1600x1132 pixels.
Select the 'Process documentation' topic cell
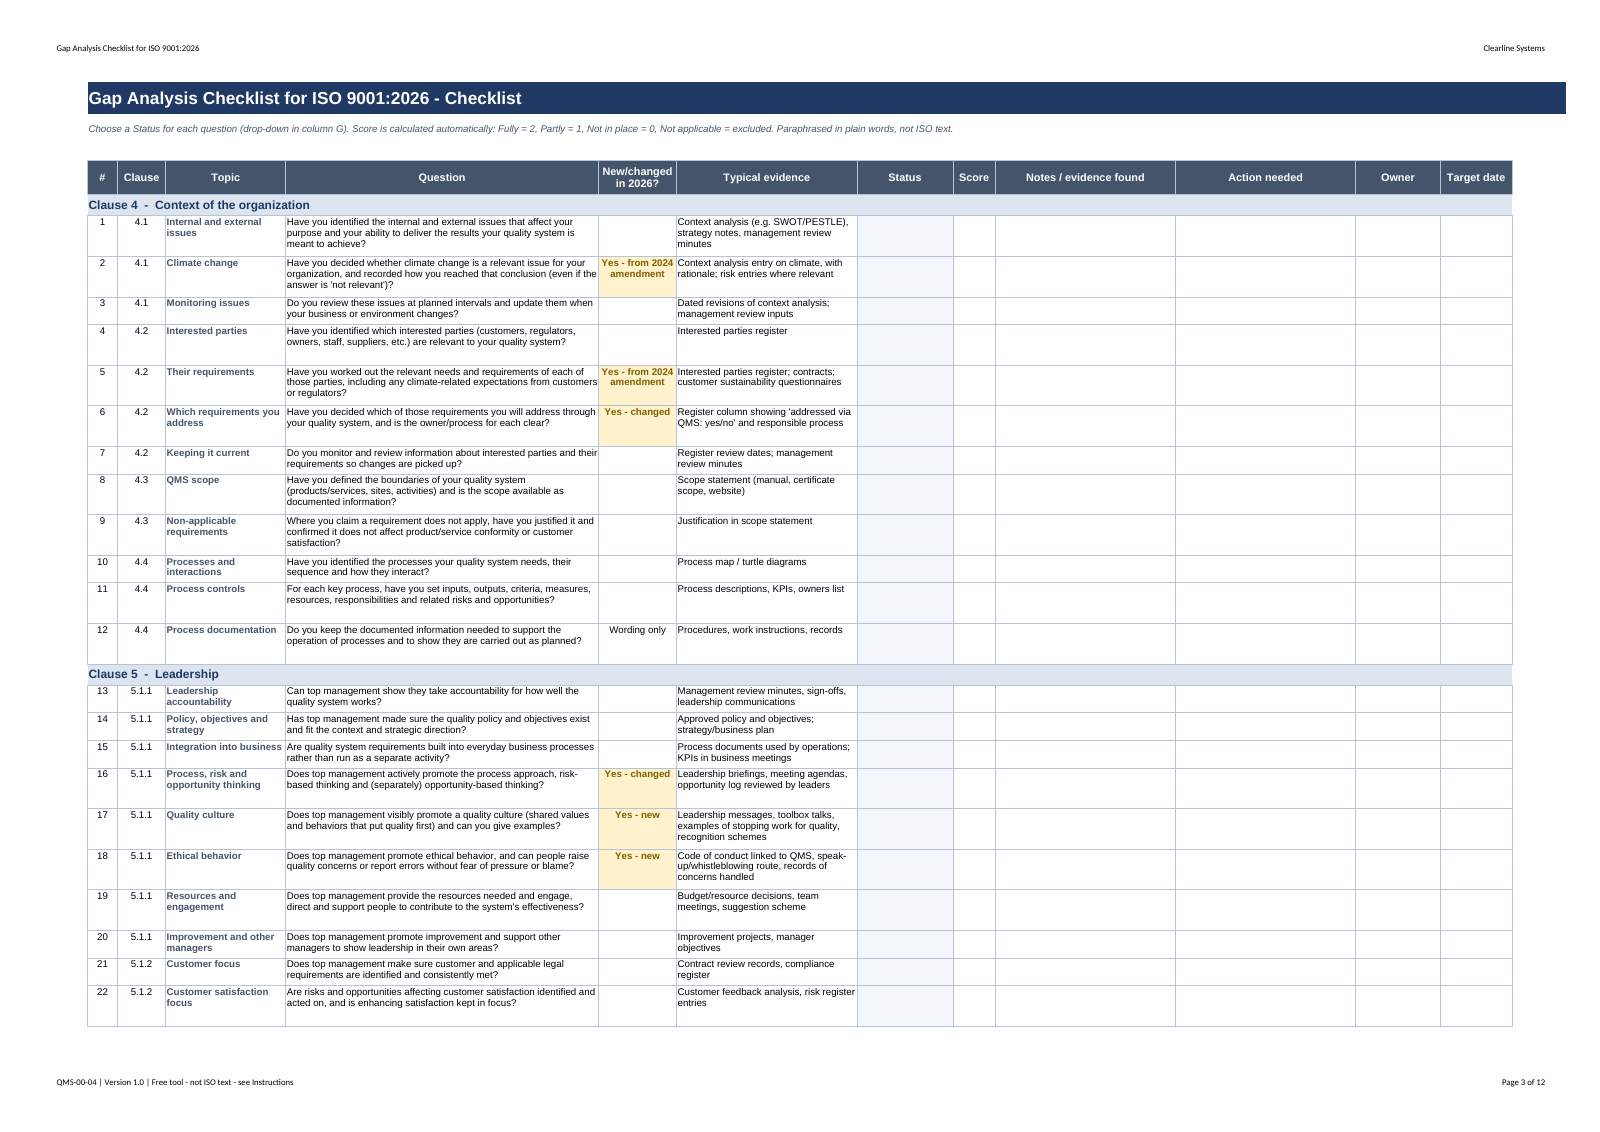pos(225,643)
